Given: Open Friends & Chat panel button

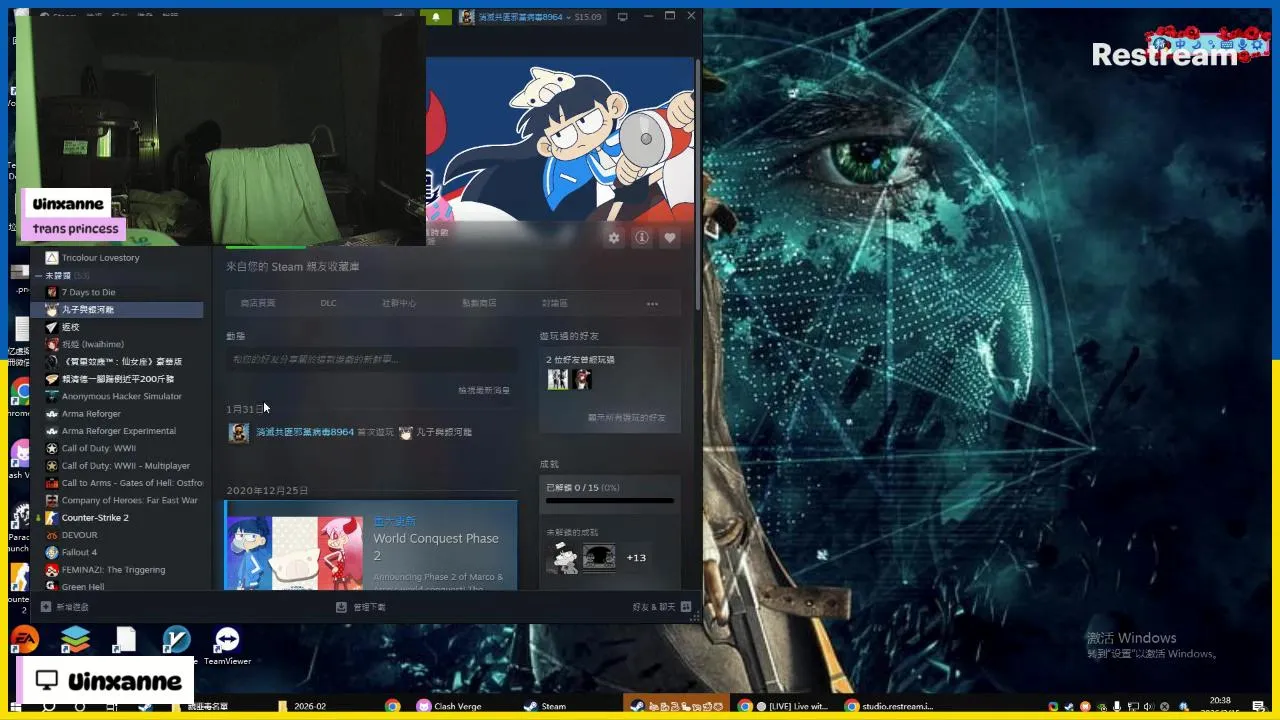Looking at the screenshot, I should pos(661,607).
